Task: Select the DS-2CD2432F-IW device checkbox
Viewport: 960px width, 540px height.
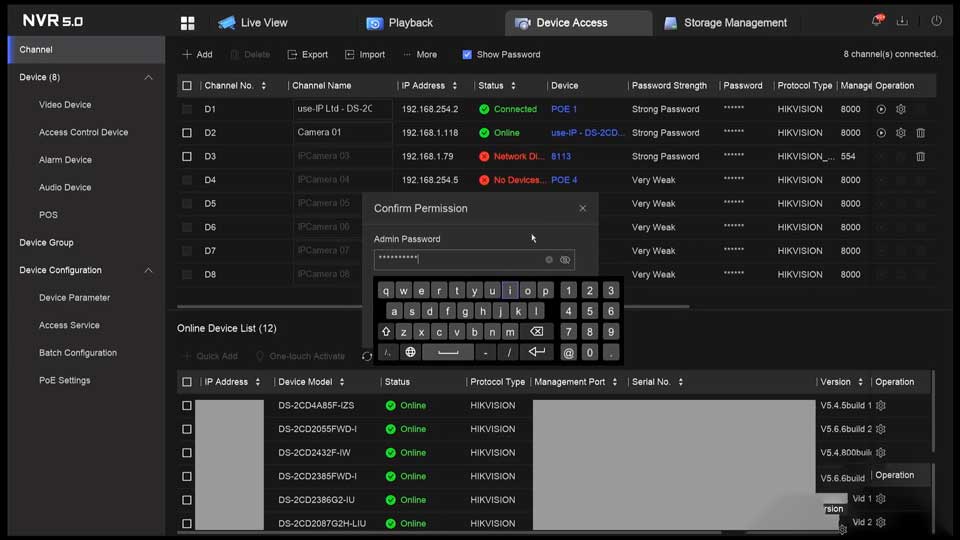Action: click(x=187, y=453)
